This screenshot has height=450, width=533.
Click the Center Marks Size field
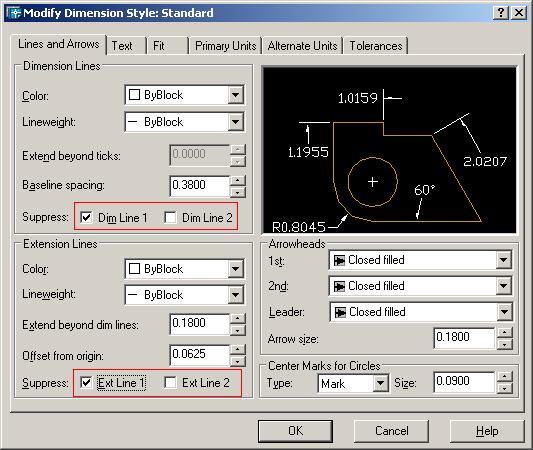(x=464, y=382)
